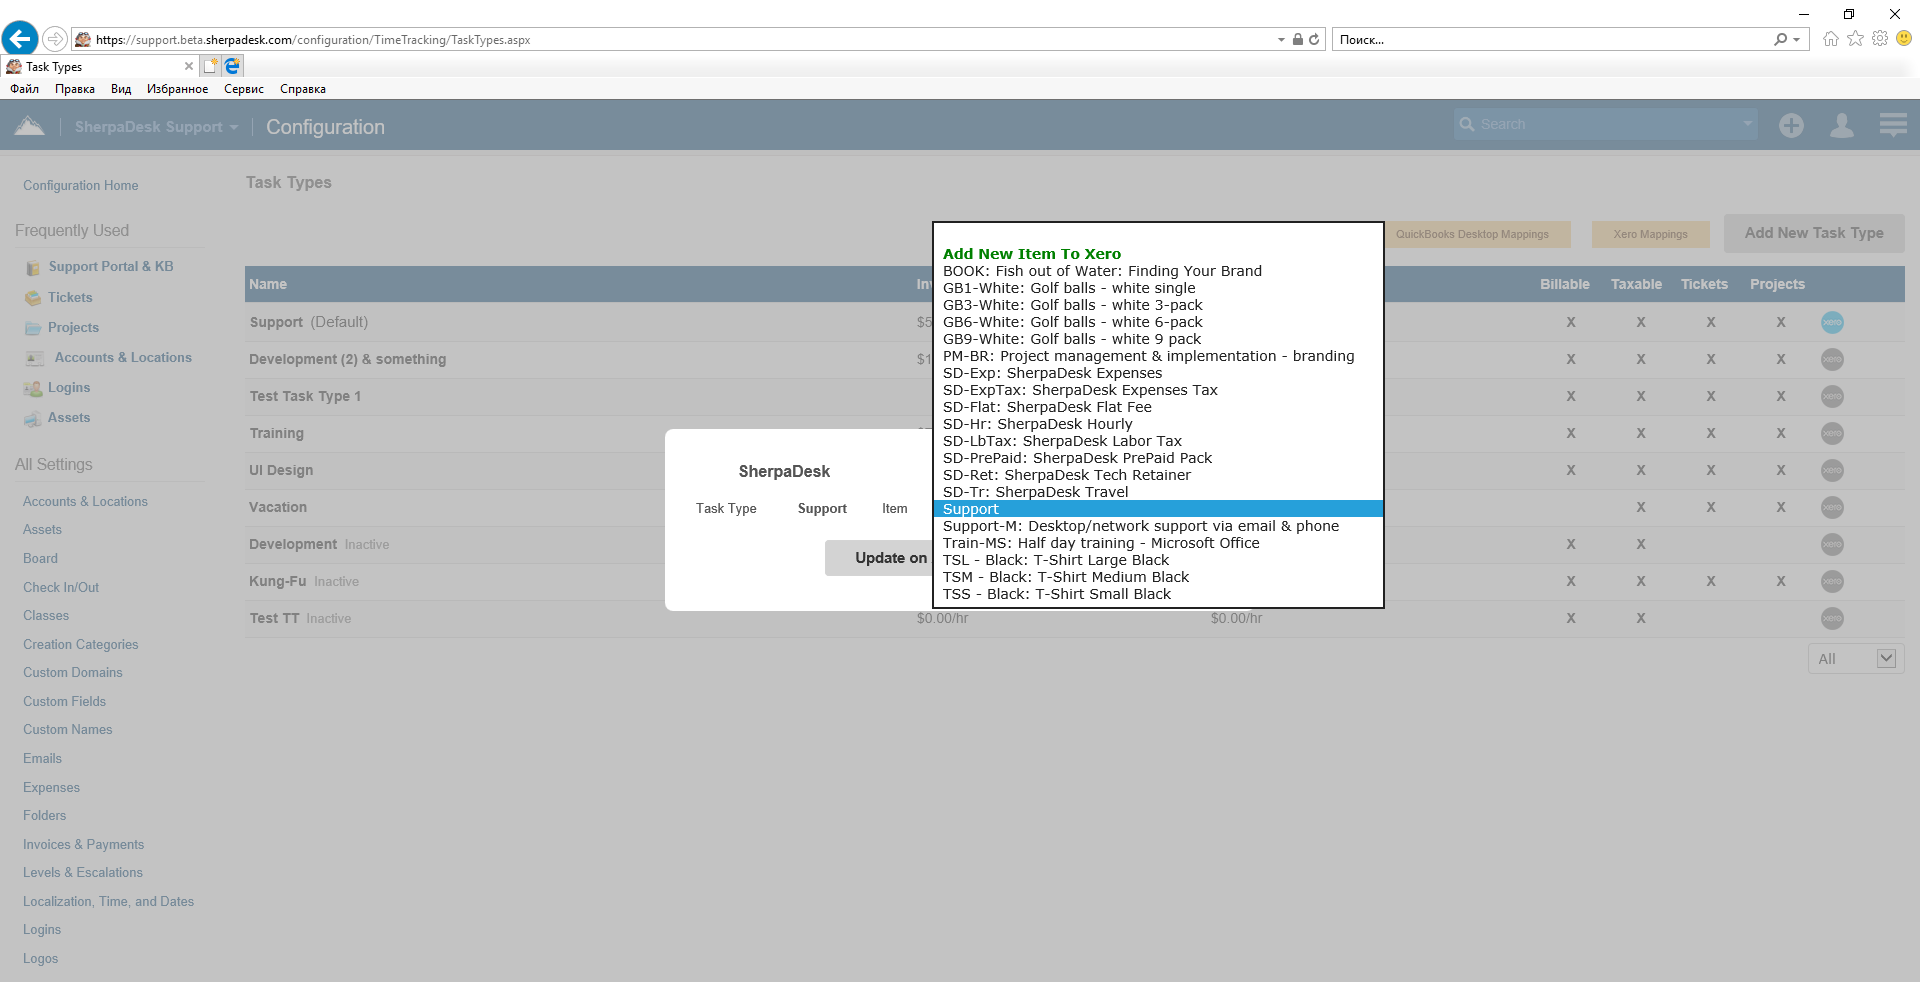Click the plus add-new icon in header
This screenshot has width=1920, height=982.
point(1791,126)
